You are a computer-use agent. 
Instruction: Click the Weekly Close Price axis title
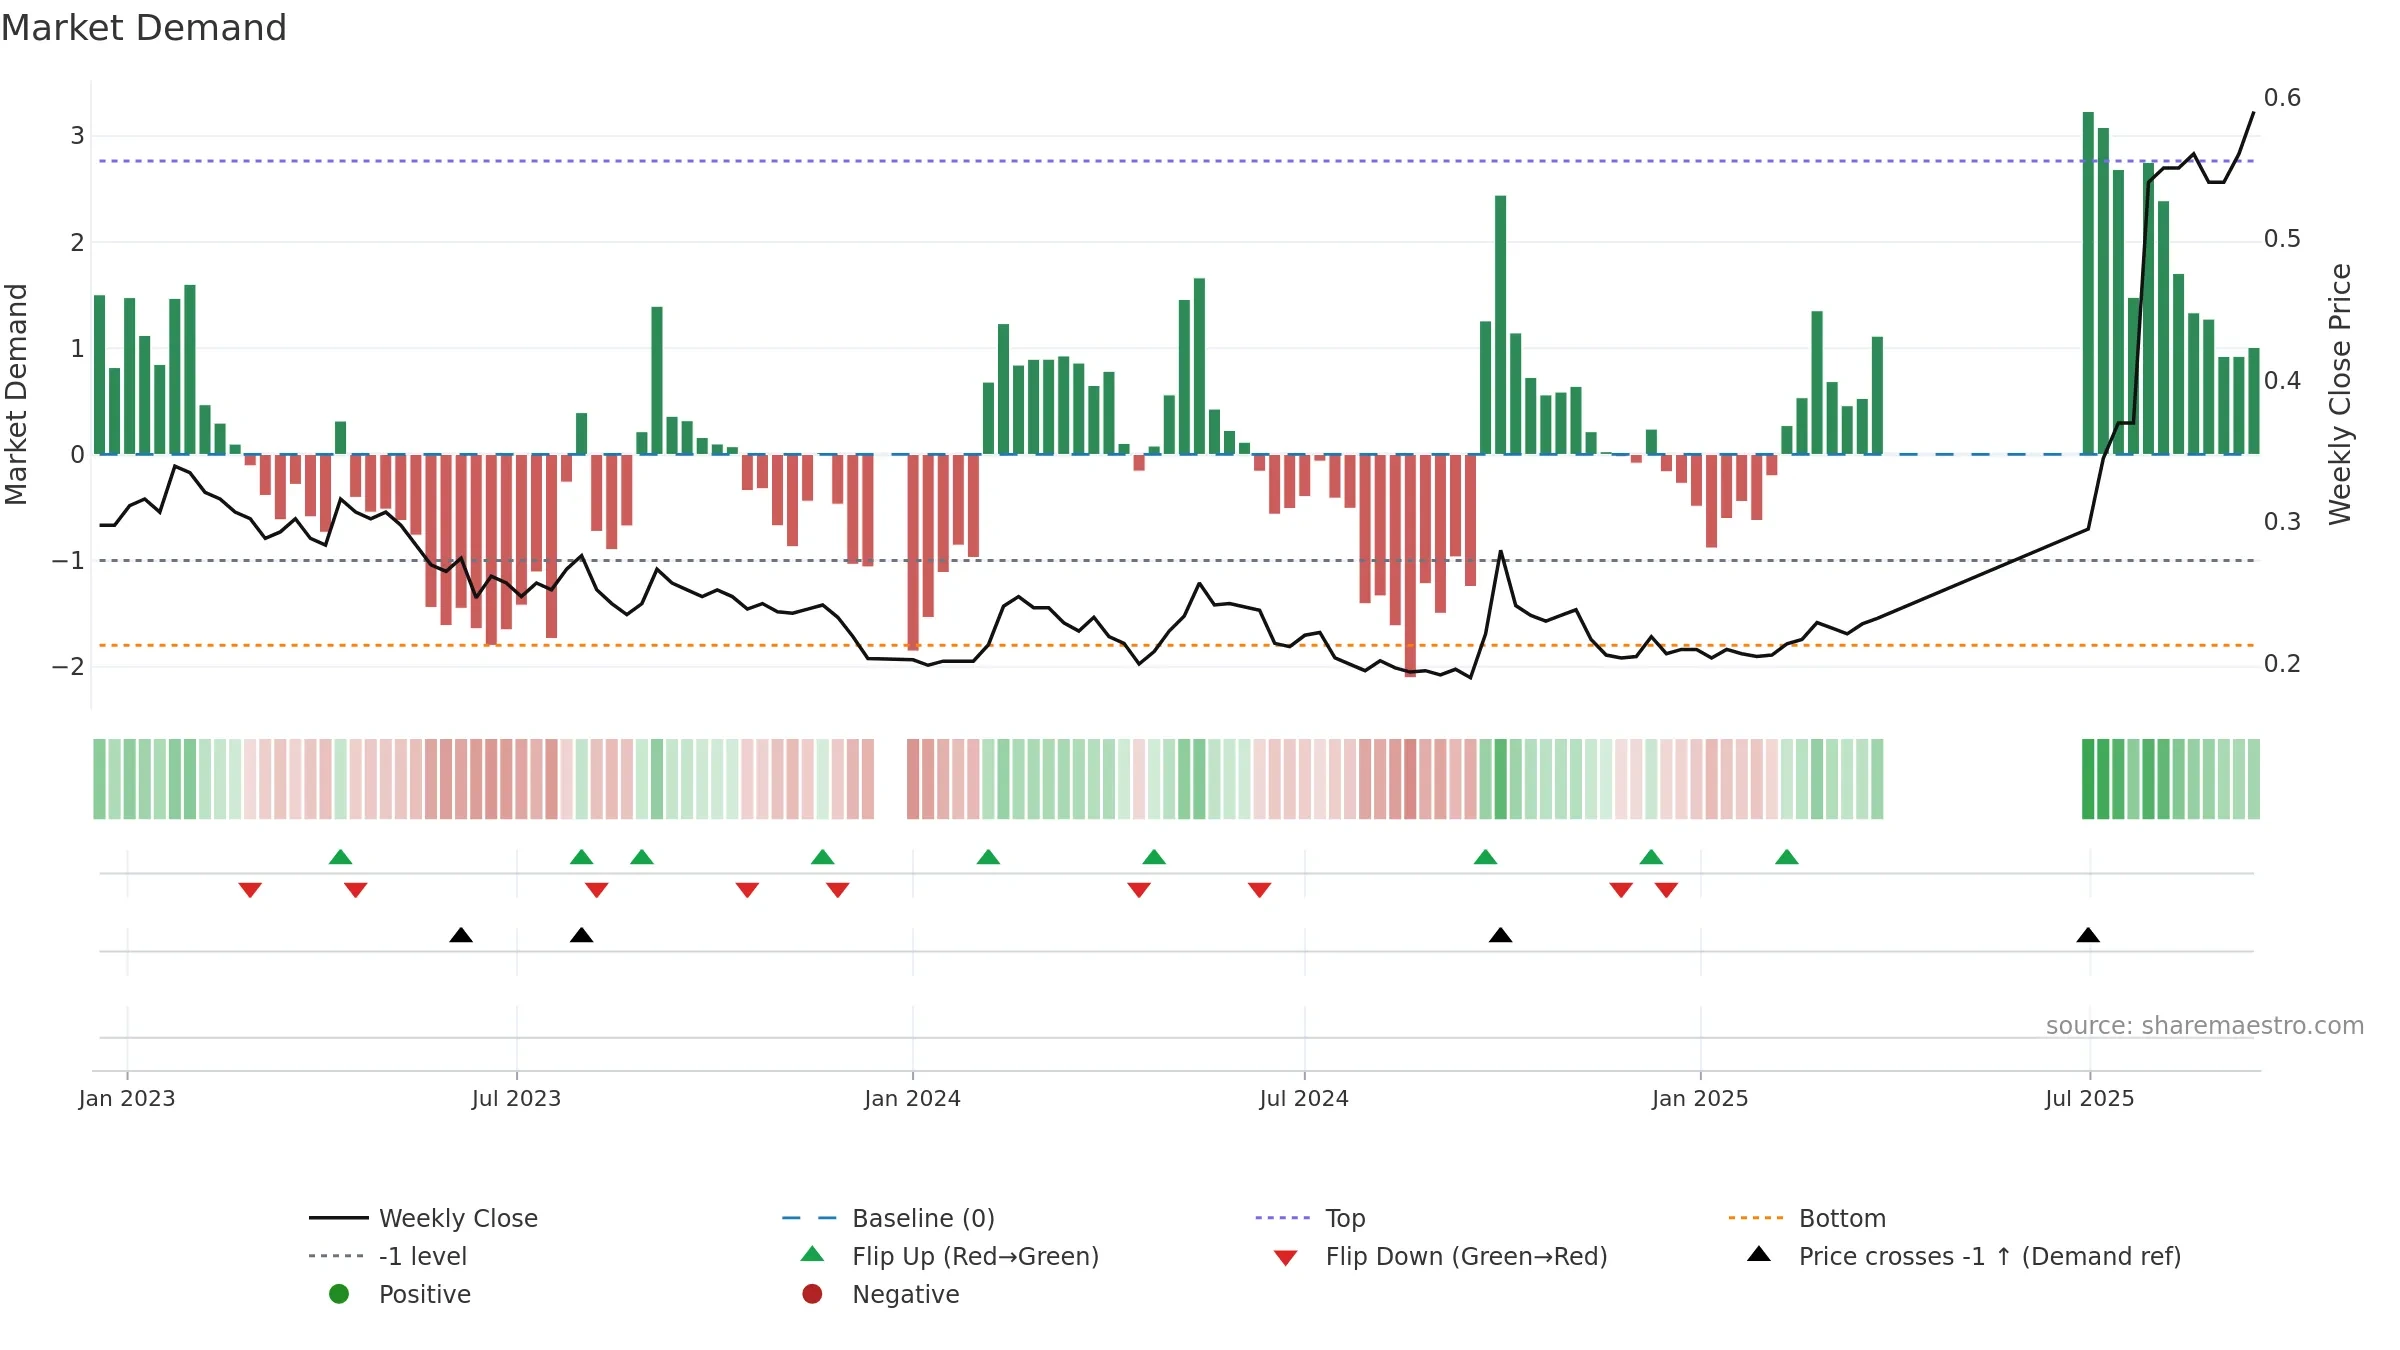point(2339,394)
